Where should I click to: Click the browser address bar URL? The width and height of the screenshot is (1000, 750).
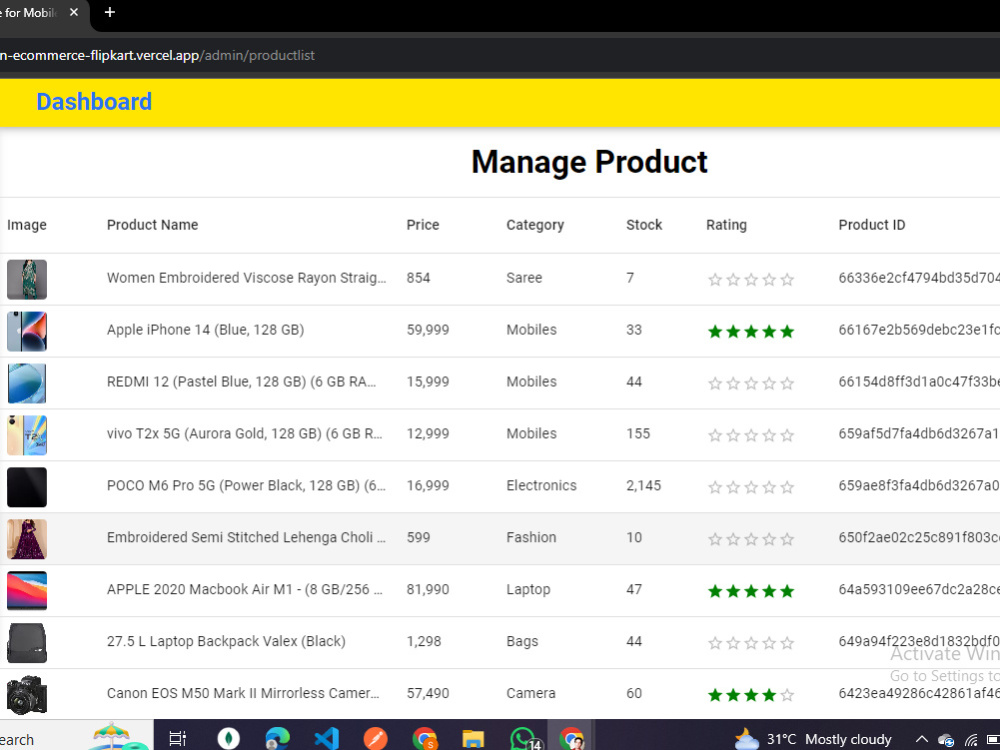coord(157,55)
